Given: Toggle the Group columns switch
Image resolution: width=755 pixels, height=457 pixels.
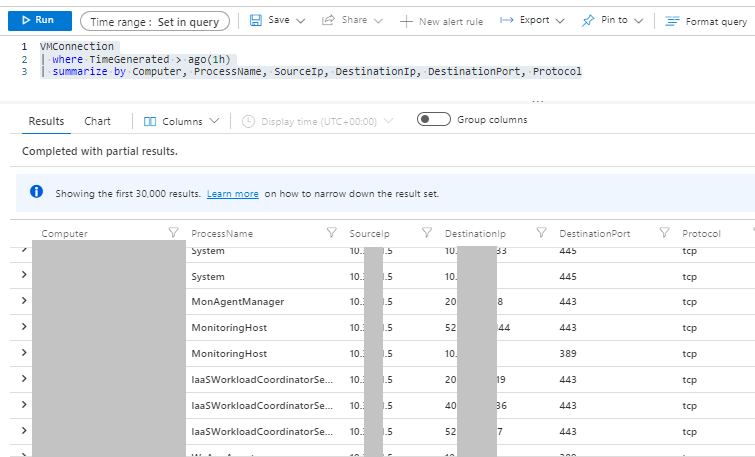Looking at the screenshot, I should click(433, 120).
